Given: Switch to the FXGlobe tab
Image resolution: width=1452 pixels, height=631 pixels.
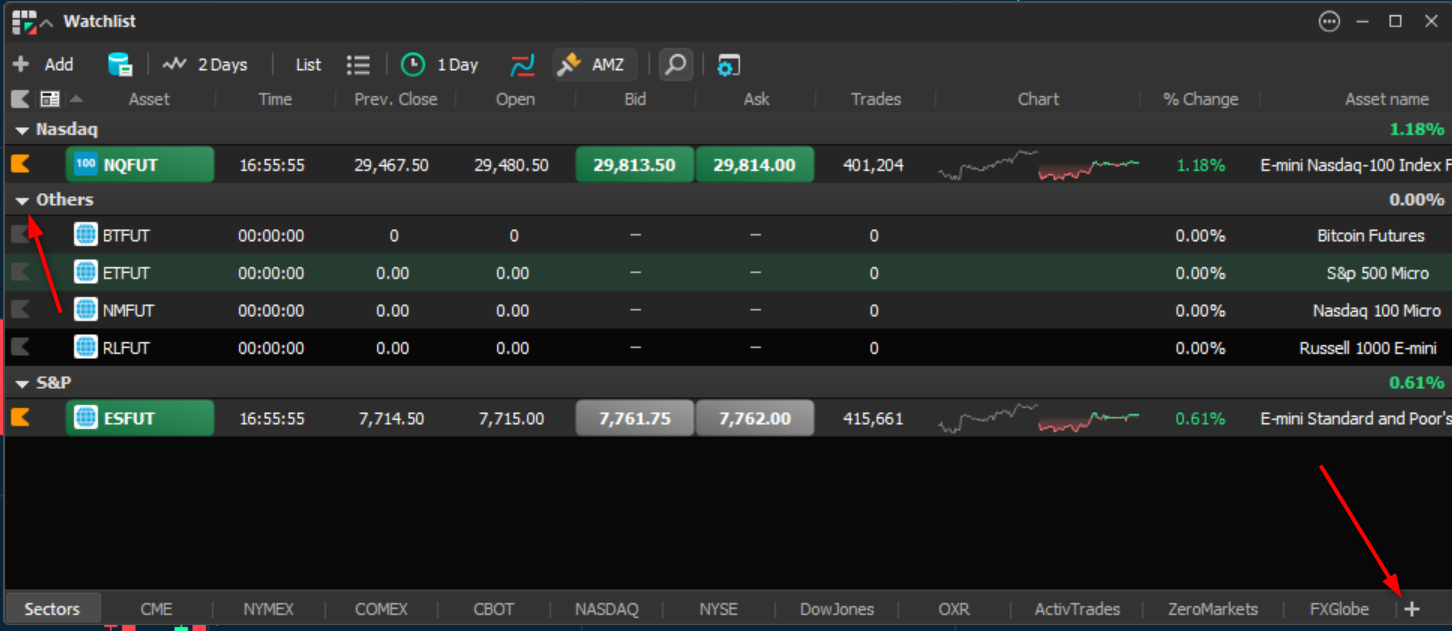Looking at the screenshot, I should 1339,608.
